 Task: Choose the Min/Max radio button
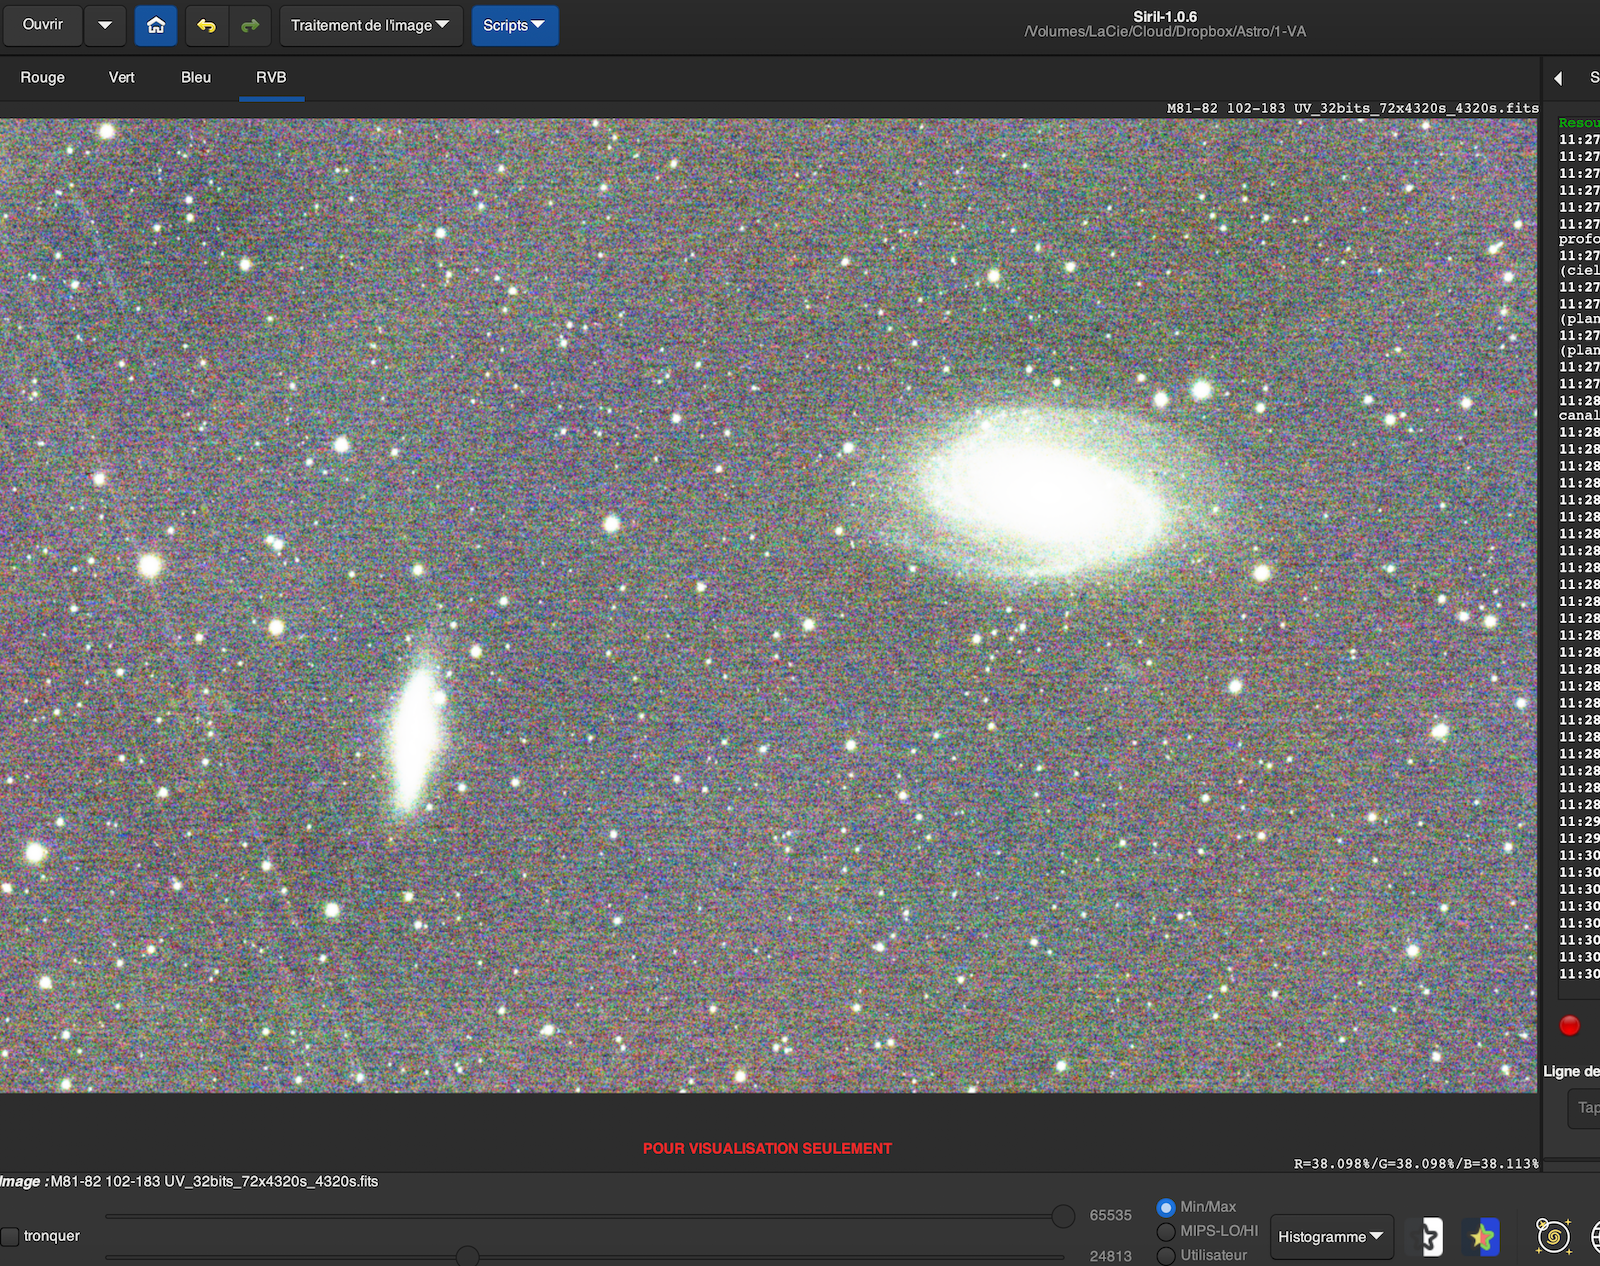[x=1166, y=1207]
